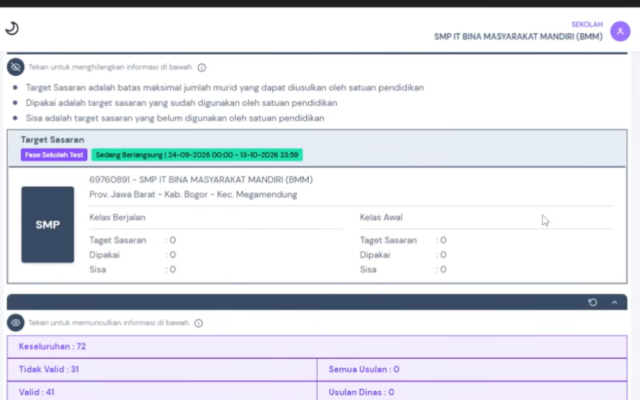Click info icon beside 'Tekan untuk memunculkan informasi'

[198, 323]
